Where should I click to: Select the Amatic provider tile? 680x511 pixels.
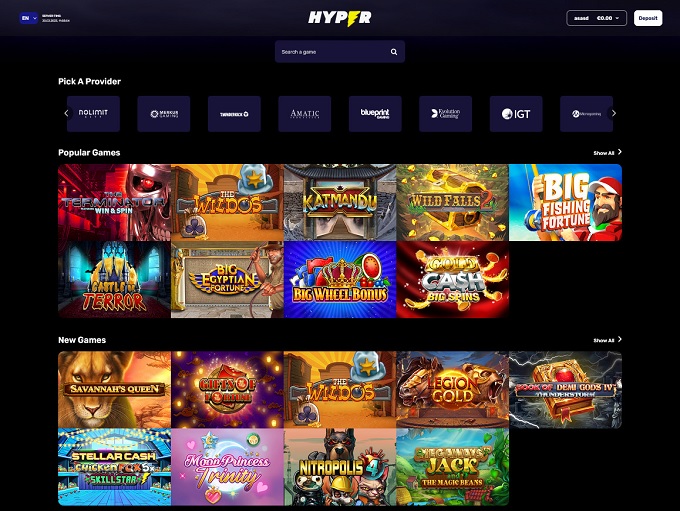click(x=304, y=114)
